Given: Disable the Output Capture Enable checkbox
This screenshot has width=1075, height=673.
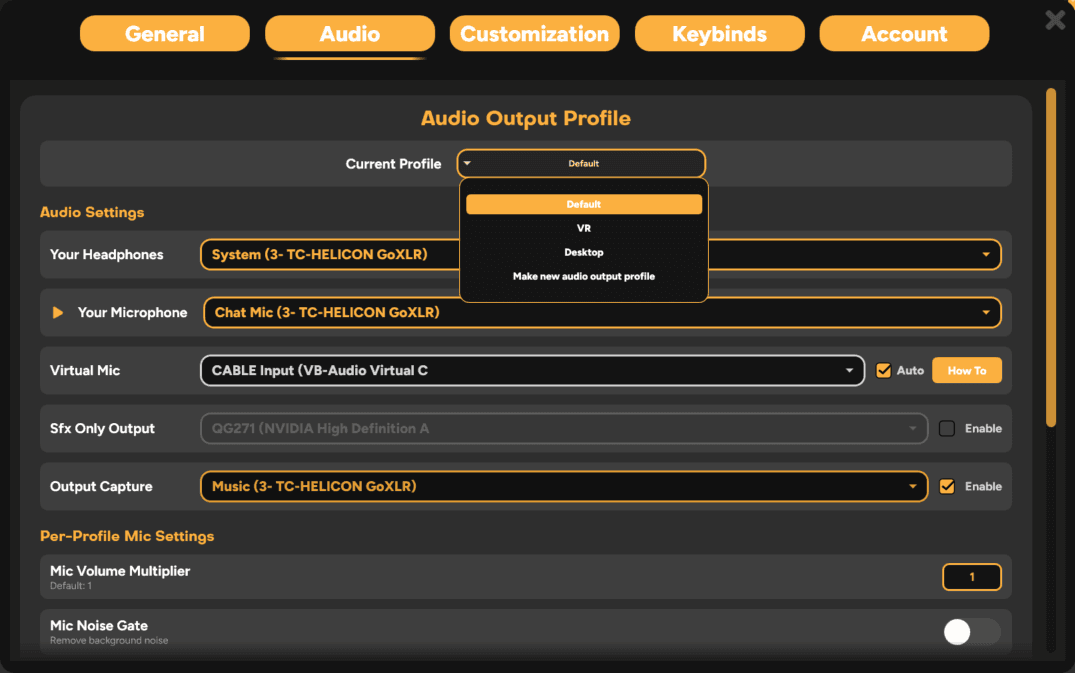Looking at the screenshot, I should pos(946,486).
